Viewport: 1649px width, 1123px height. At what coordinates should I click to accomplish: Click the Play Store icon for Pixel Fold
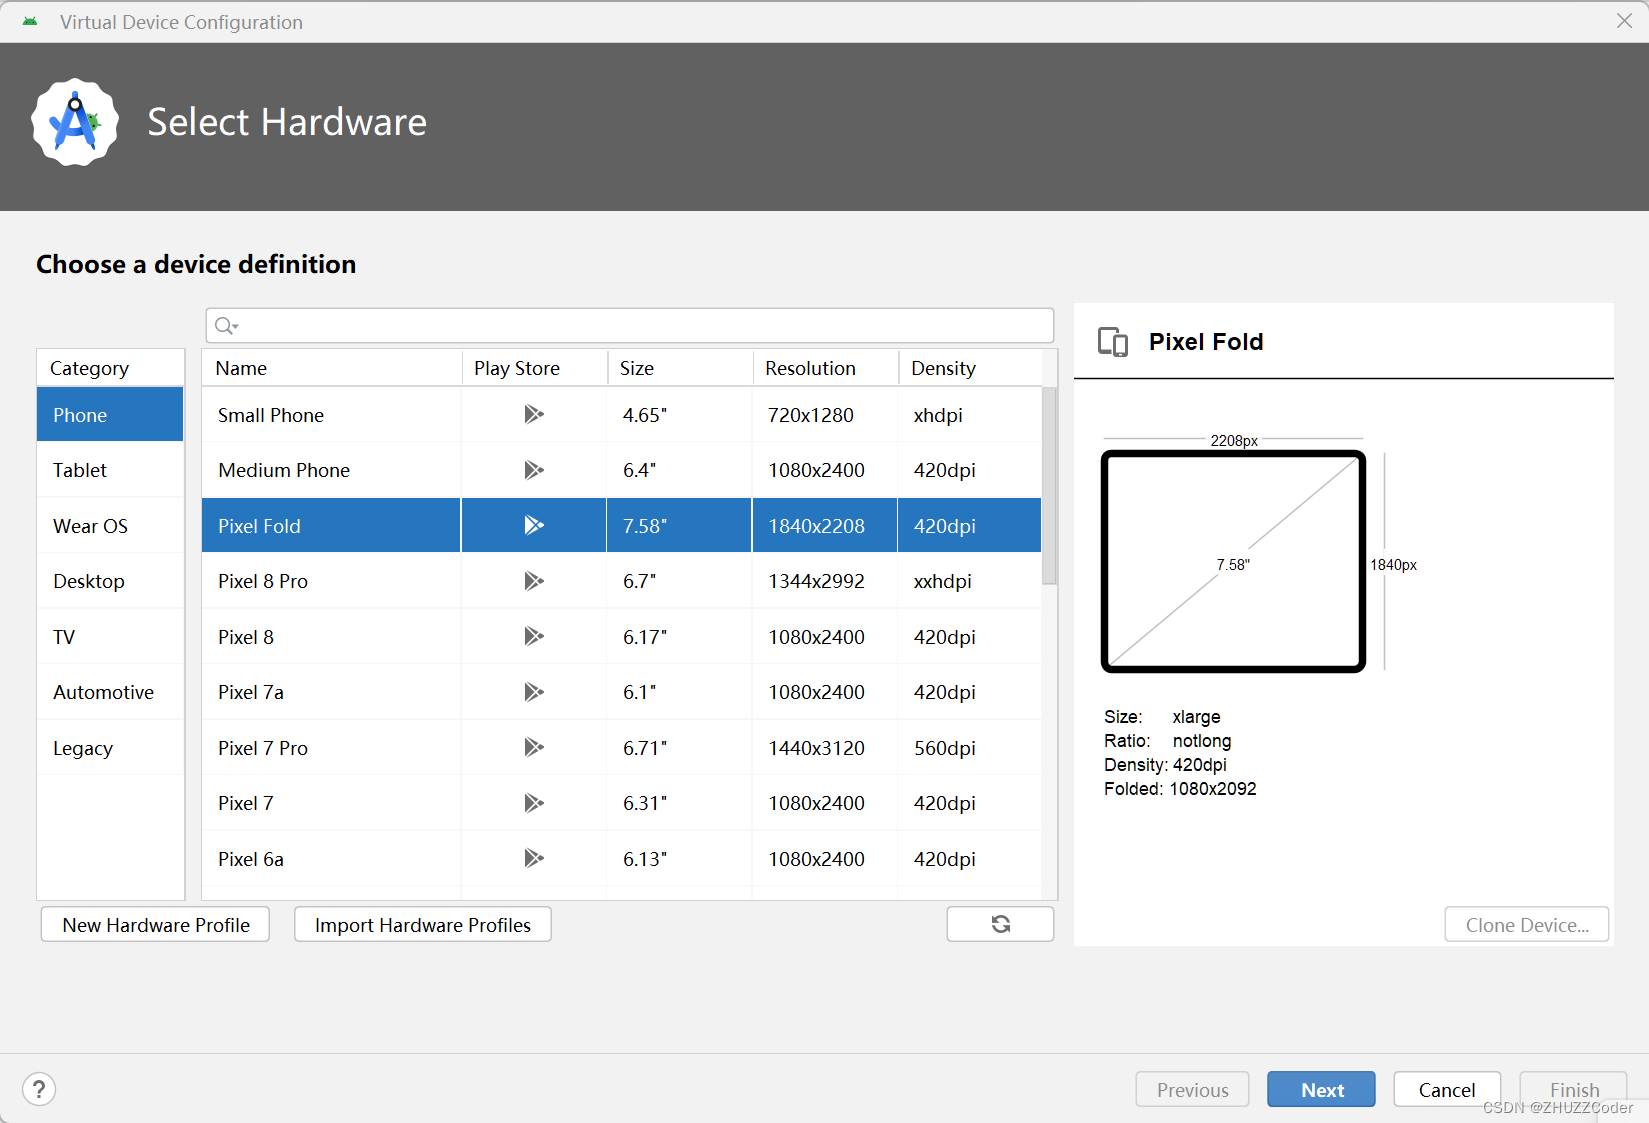coord(534,525)
